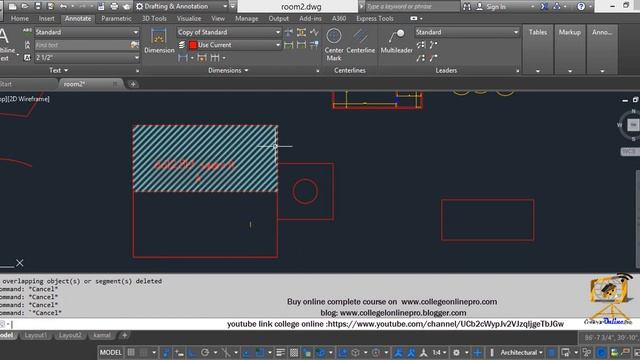This screenshot has width=640, height=360.
Task: Open the Copy of Standard dimension style dropdown
Action: coord(229,32)
